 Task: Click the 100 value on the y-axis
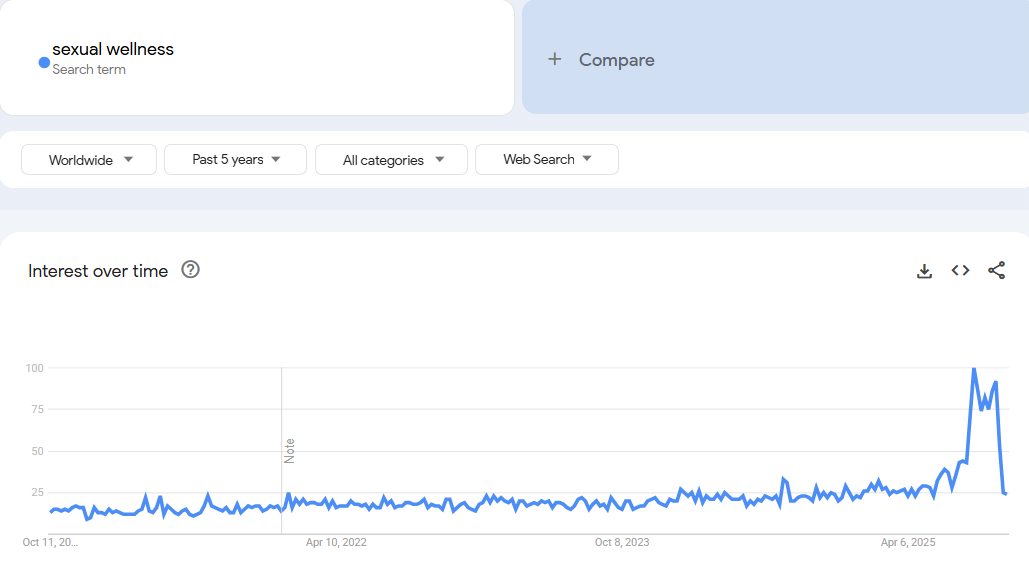[x=33, y=367]
